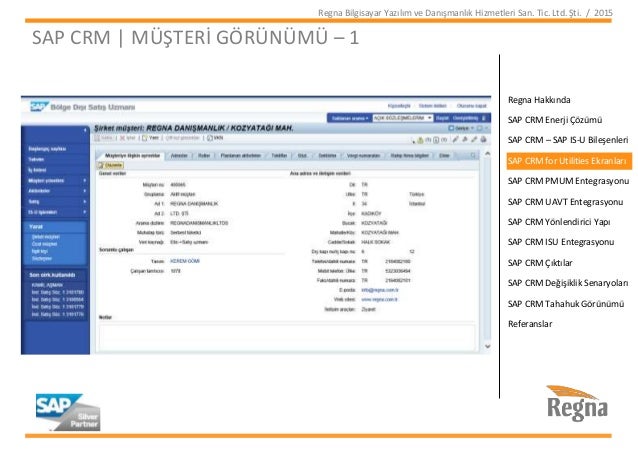Click the slide item SAP CRM Yönlendirici Yapı

coord(559,222)
